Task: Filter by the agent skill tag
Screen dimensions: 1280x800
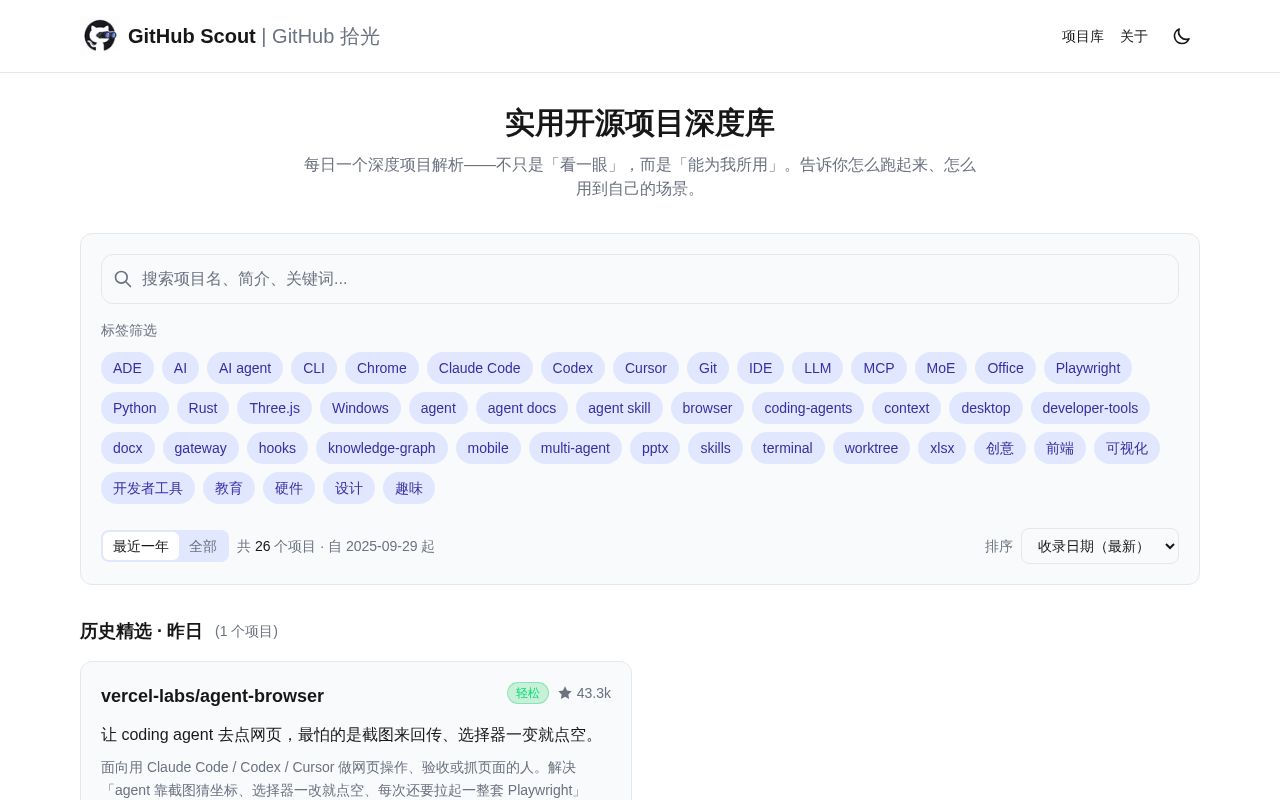Action: point(619,408)
